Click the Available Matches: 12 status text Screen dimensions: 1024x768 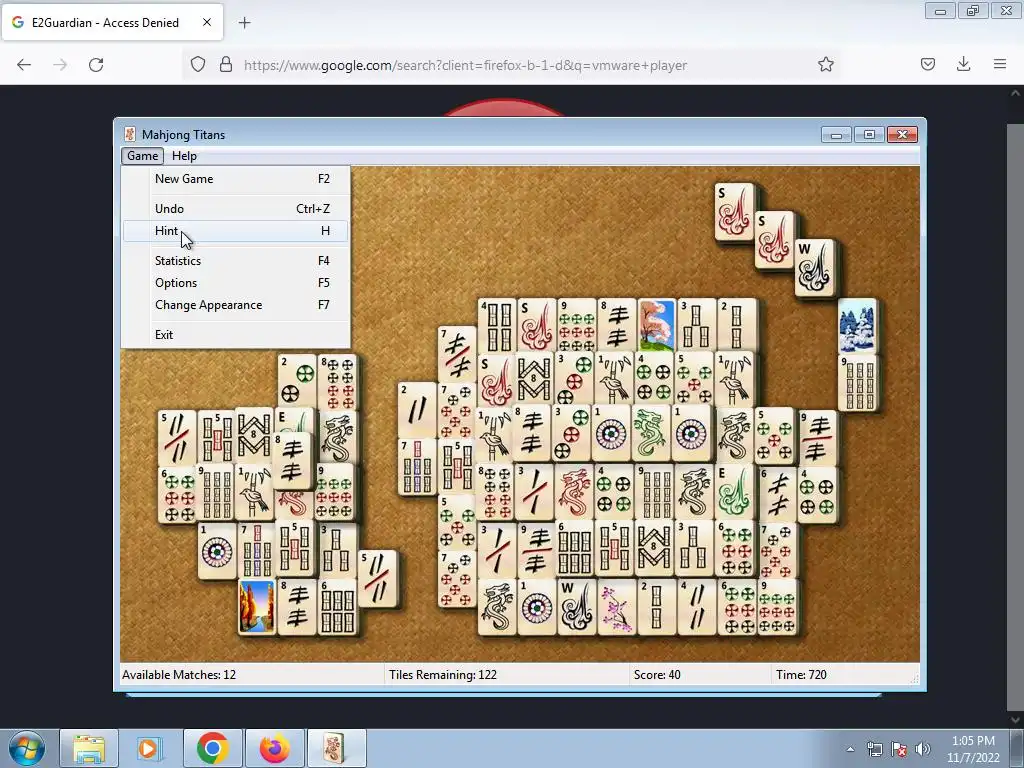pyautogui.click(x=179, y=675)
